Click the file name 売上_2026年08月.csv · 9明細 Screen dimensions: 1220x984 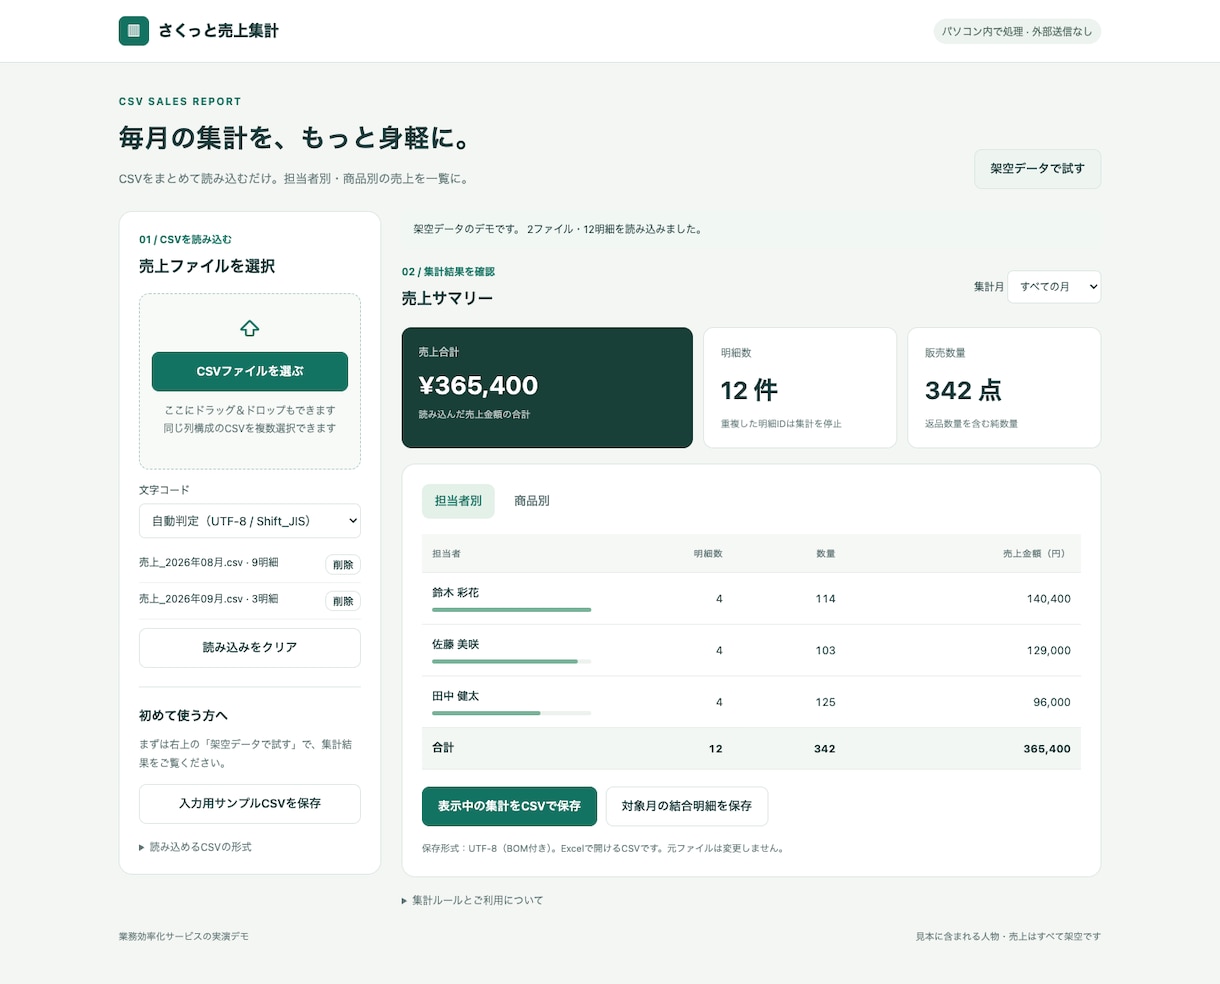[x=209, y=563]
